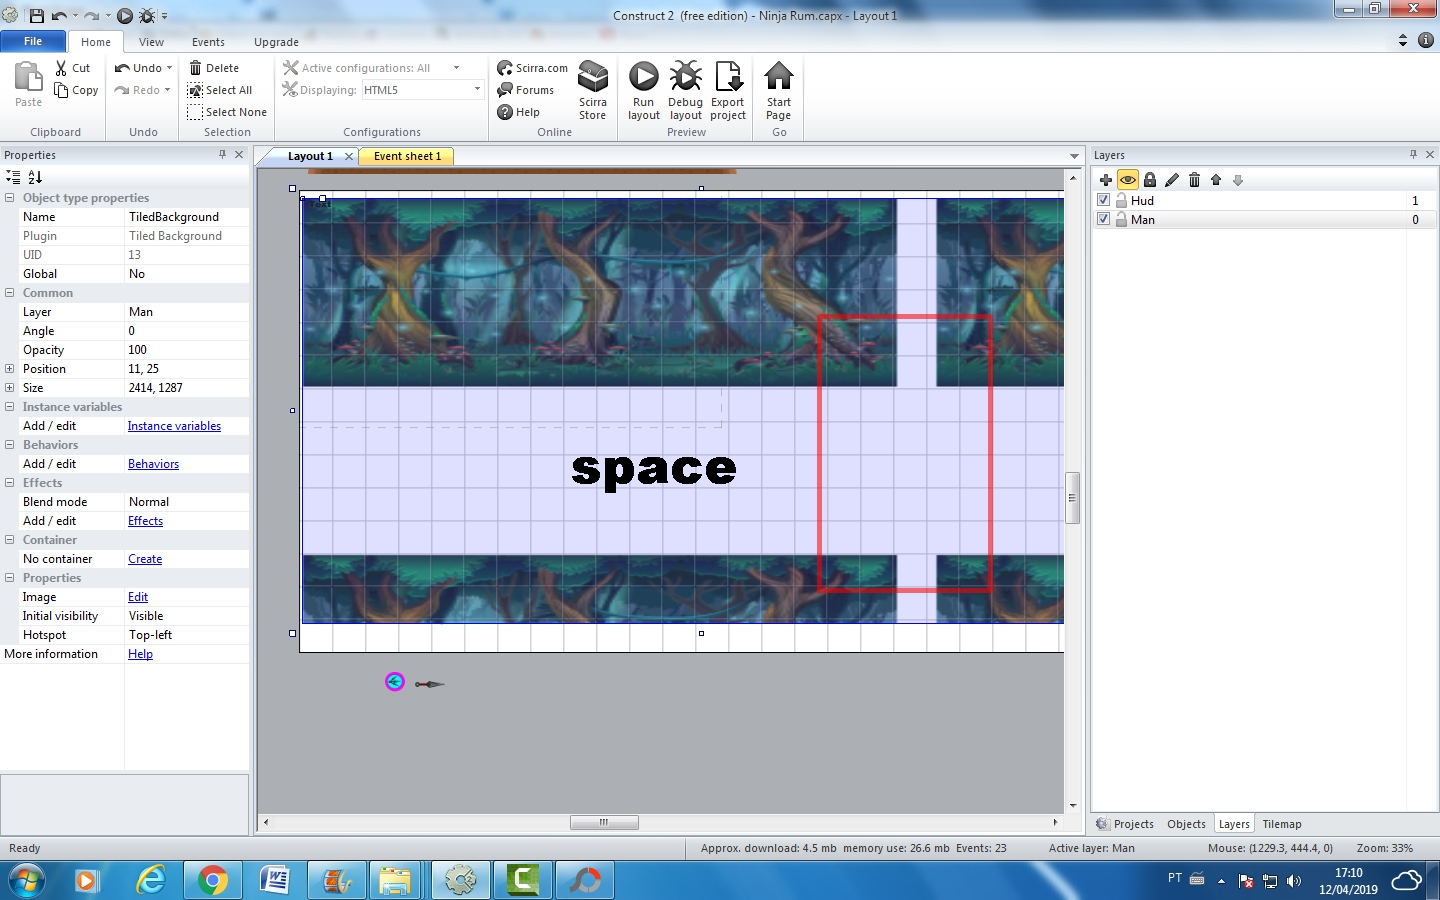Open Help from the Online group
The width and height of the screenshot is (1440, 900).
click(519, 112)
